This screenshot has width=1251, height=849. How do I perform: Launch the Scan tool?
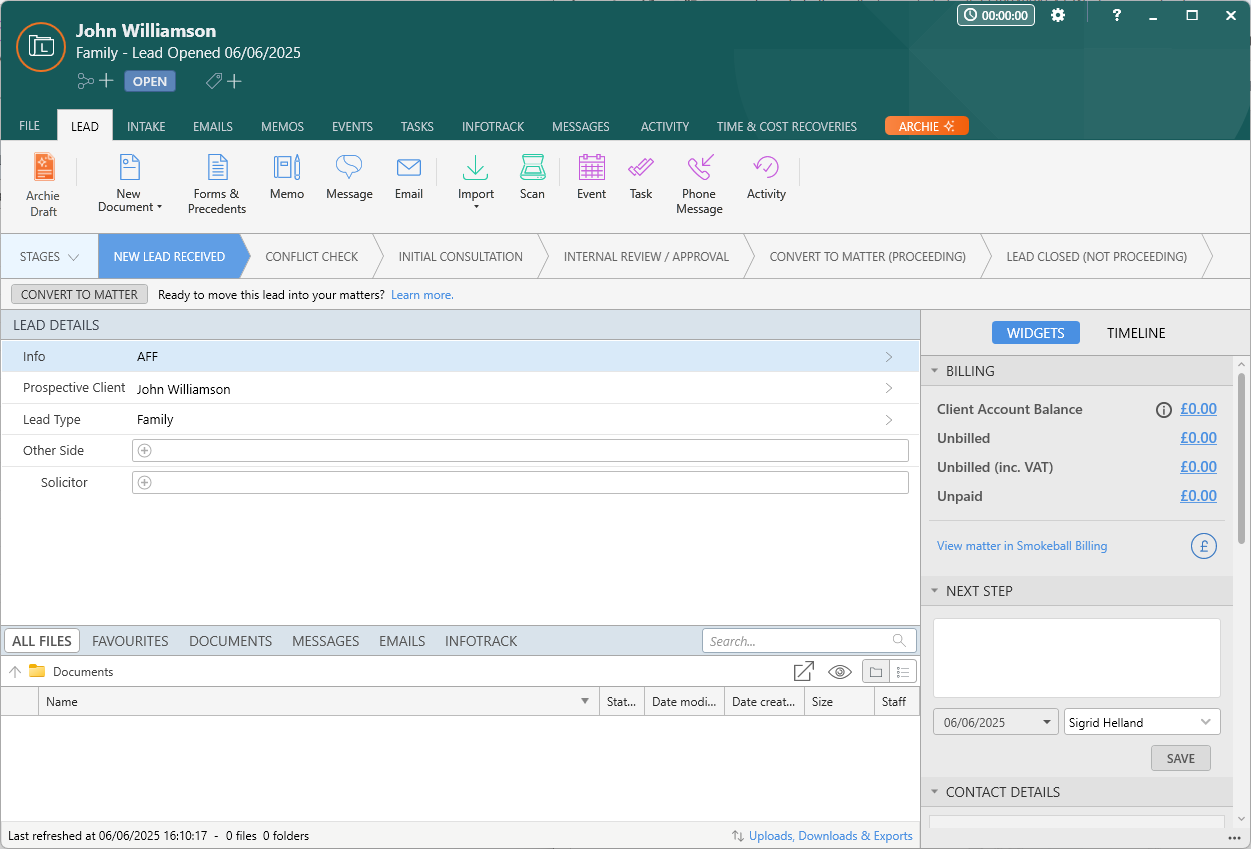tap(532, 178)
